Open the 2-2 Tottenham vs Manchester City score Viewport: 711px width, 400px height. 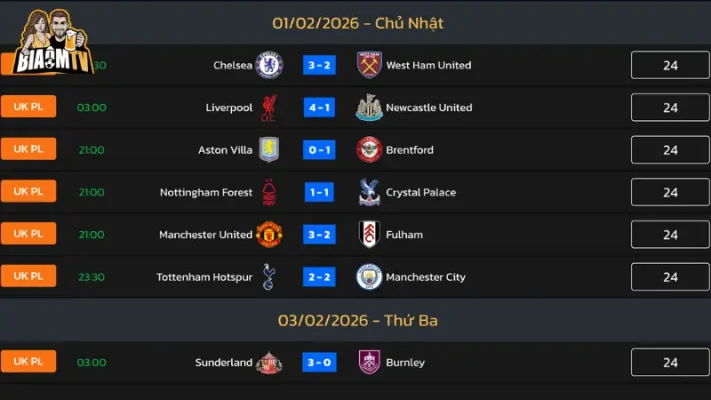(319, 277)
